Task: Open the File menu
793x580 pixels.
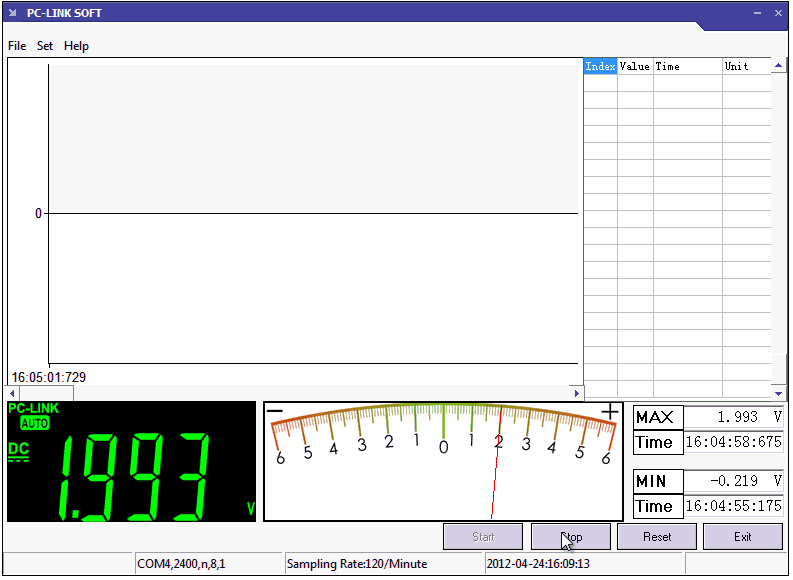Action: [17, 46]
